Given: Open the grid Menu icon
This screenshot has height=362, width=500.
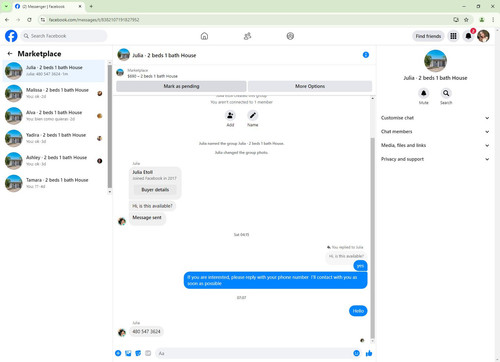Looking at the screenshot, I should 453,36.
